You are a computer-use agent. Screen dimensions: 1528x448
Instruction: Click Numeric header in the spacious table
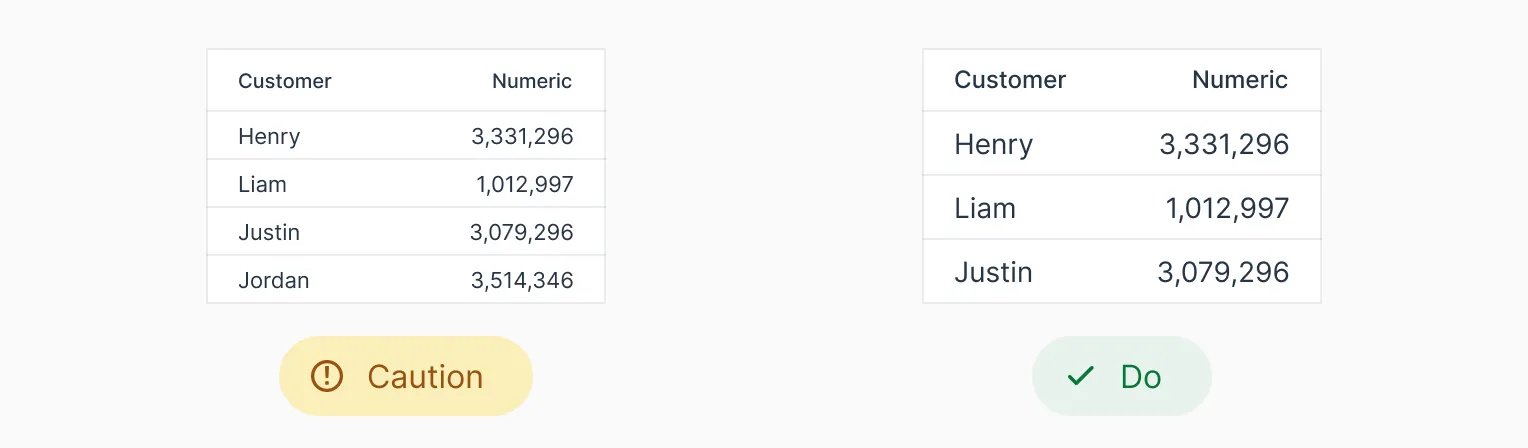click(1240, 80)
